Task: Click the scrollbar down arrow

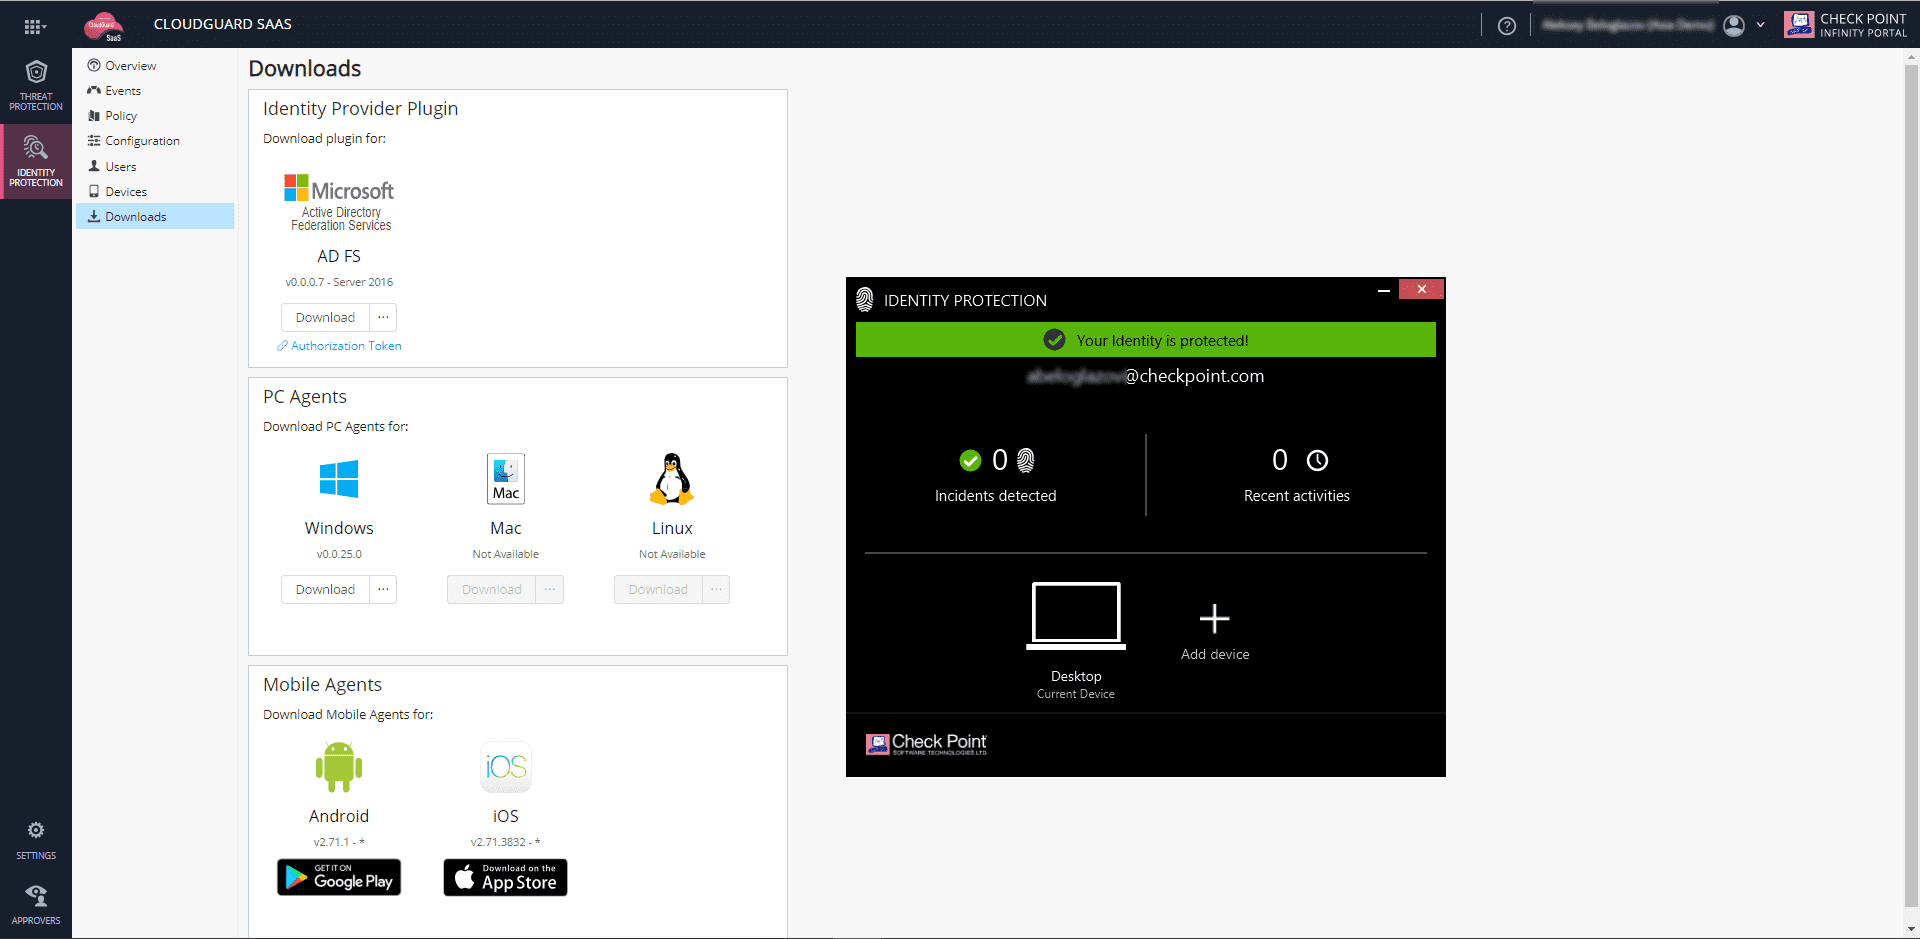Action: (x=1911, y=930)
